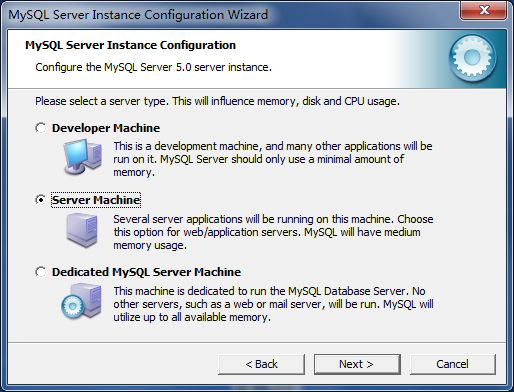Click the 'MySQL Server Instance Configuration Wizard' title bar text

point(138,15)
